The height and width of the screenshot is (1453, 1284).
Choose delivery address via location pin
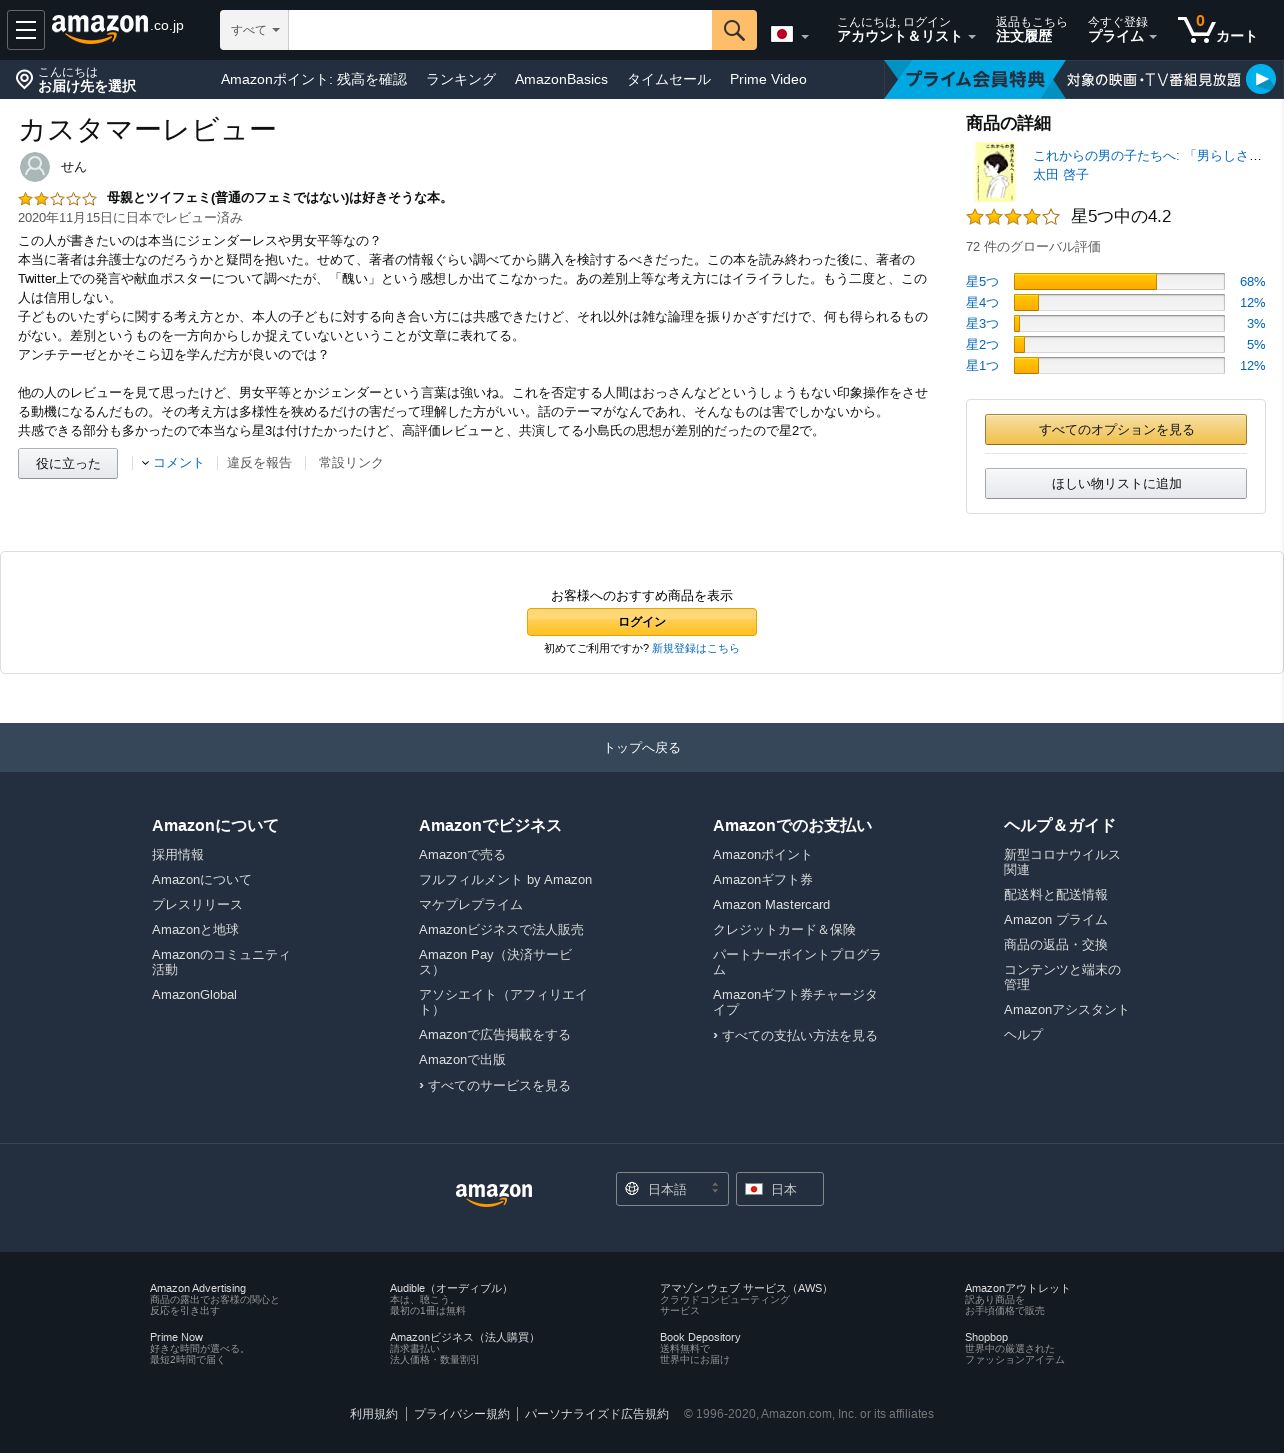[76, 80]
